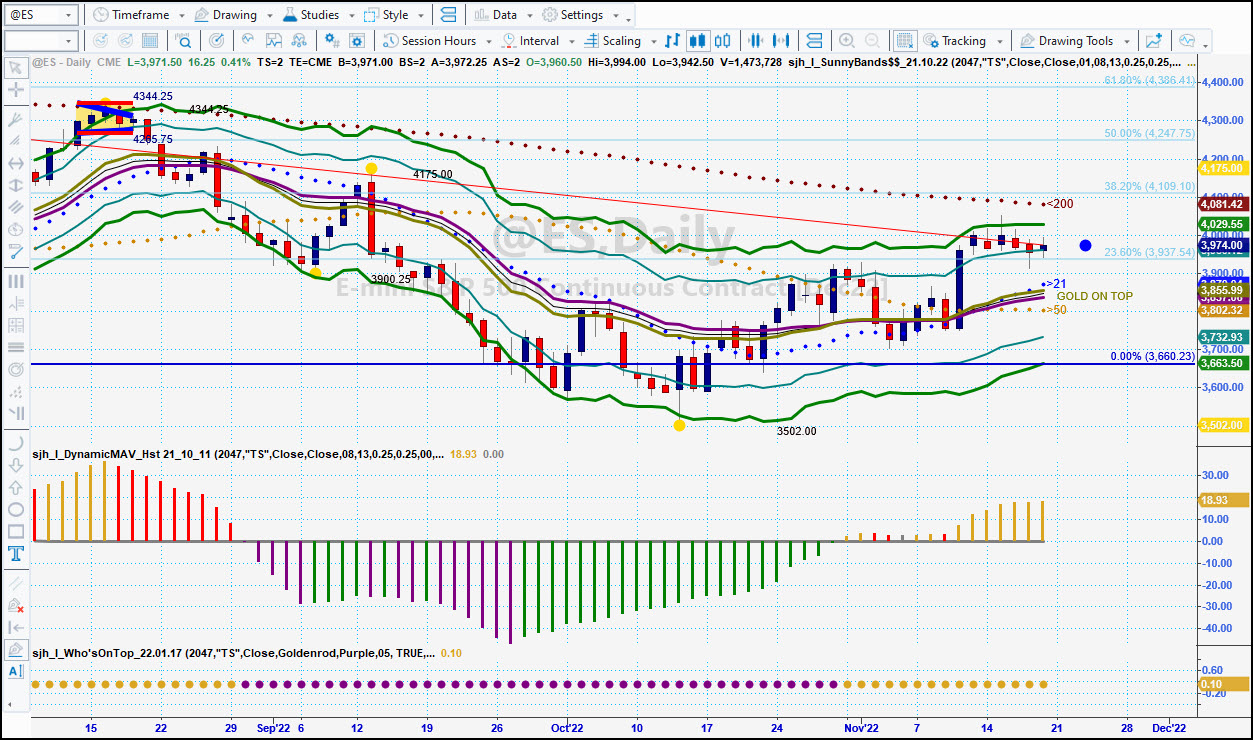Select the up arrow drawing tool

pos(16,488)
